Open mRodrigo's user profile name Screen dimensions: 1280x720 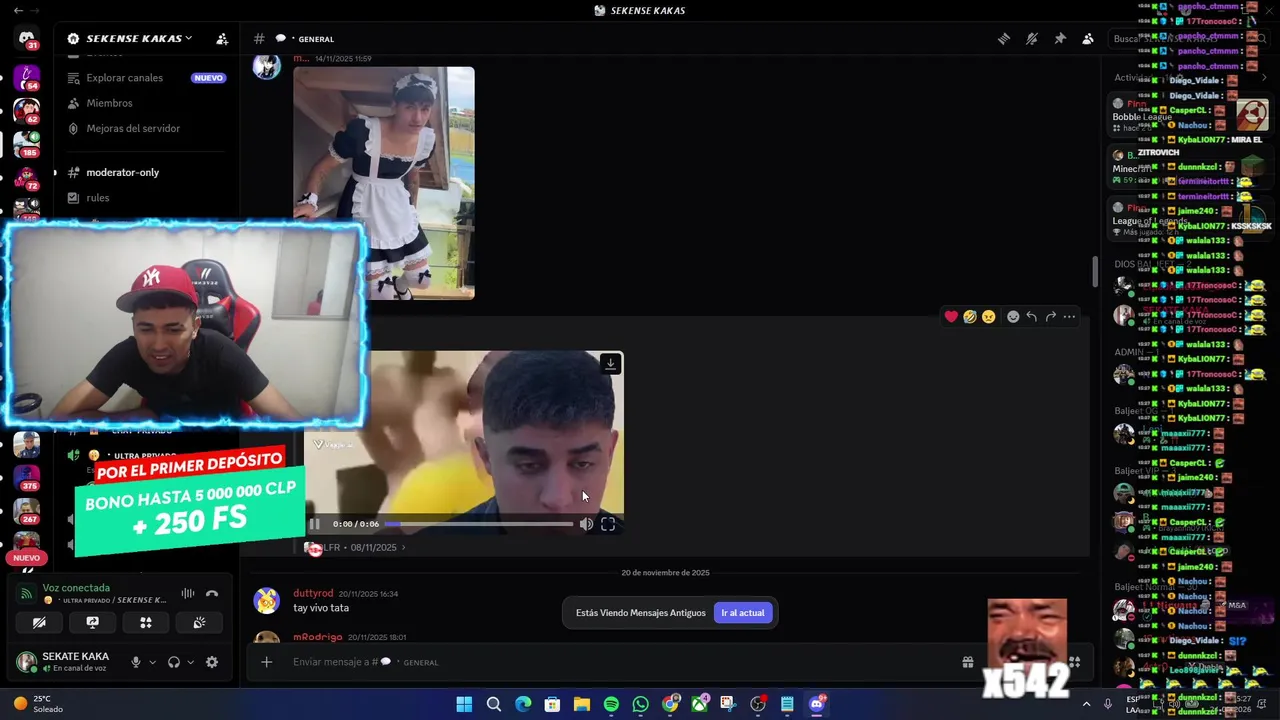click(319, 637)
